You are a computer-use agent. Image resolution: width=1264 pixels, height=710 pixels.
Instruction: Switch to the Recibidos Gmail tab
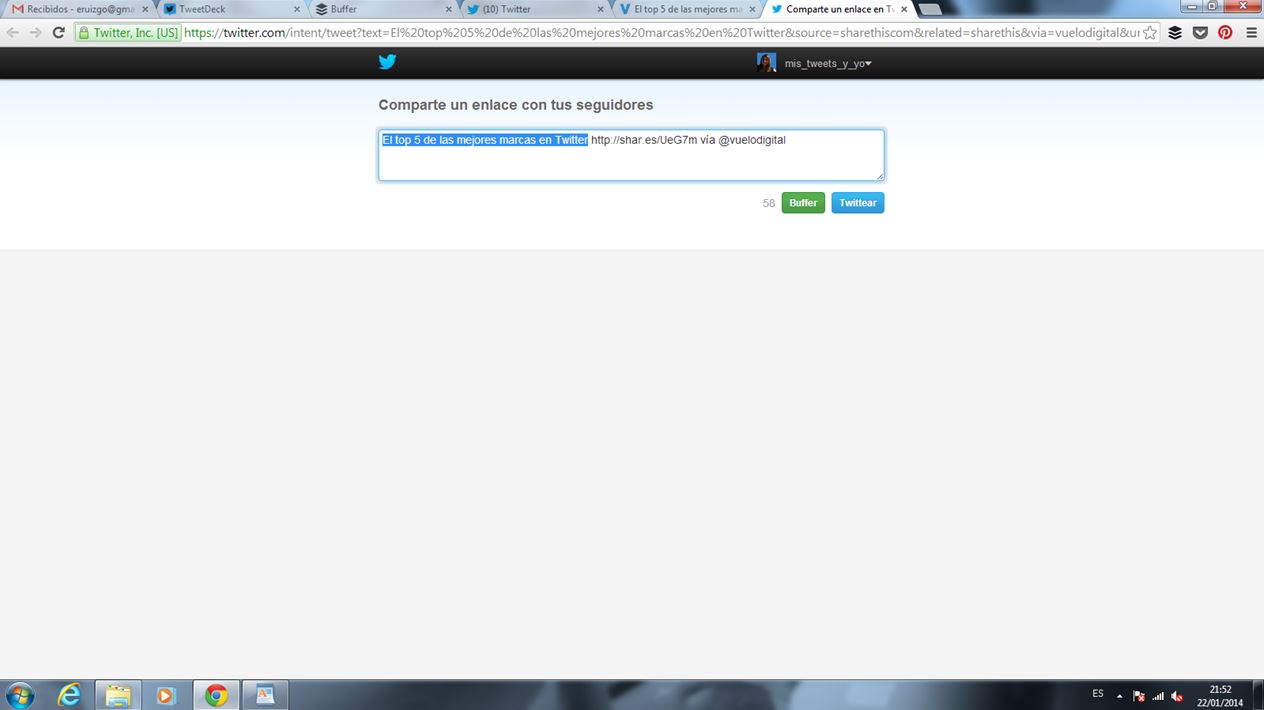click(x=80, y=9)
